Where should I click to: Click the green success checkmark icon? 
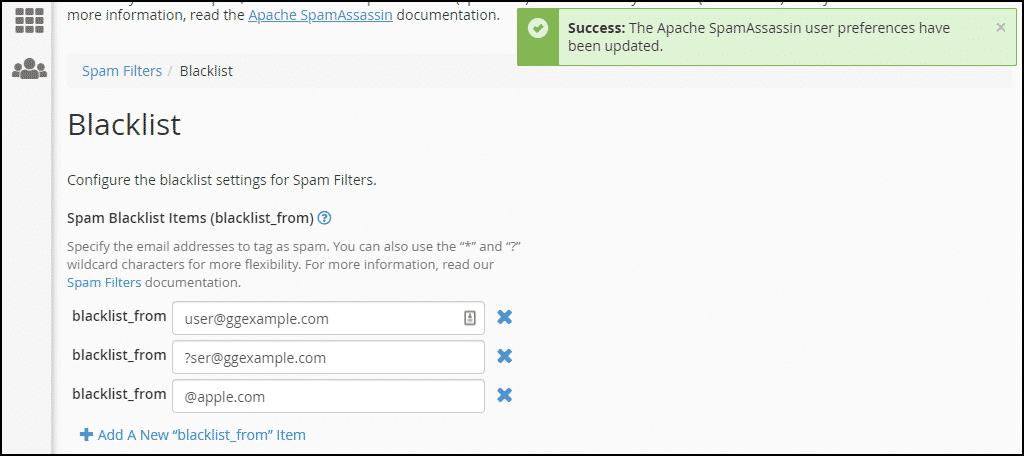(538, 29)
